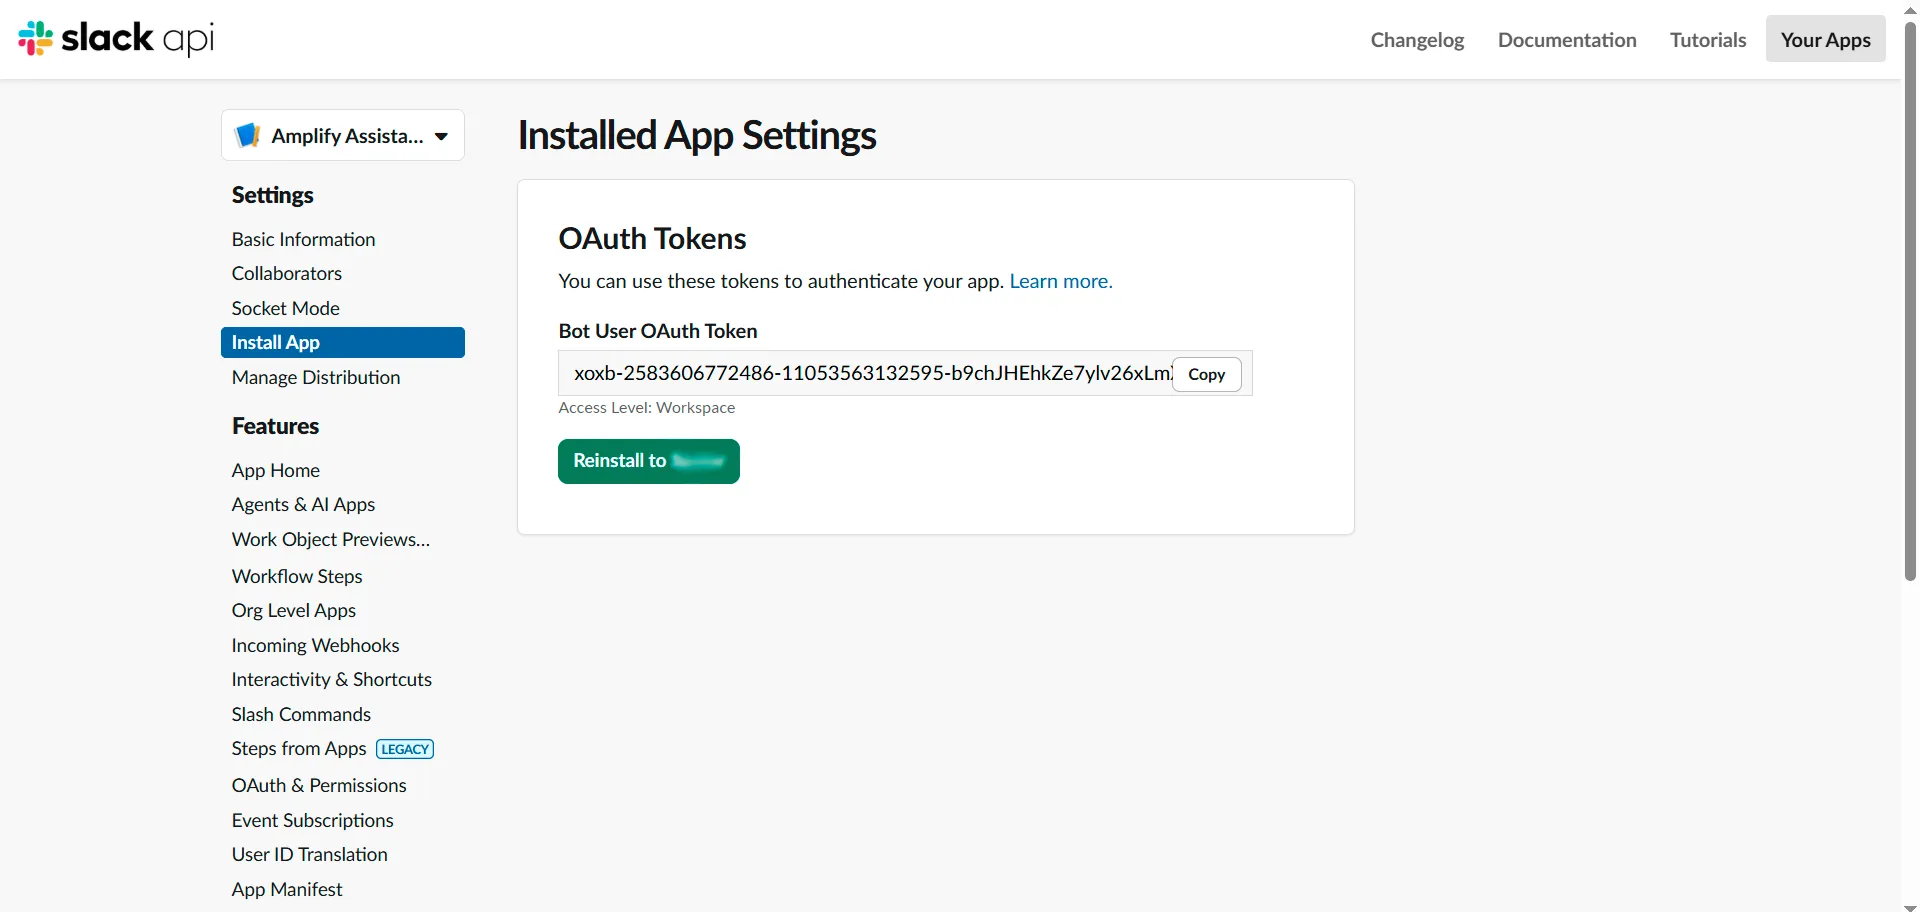Open OAuth & Permissions page
Viewport: 1920px width, 912px height.
click(x=318, y=785)
